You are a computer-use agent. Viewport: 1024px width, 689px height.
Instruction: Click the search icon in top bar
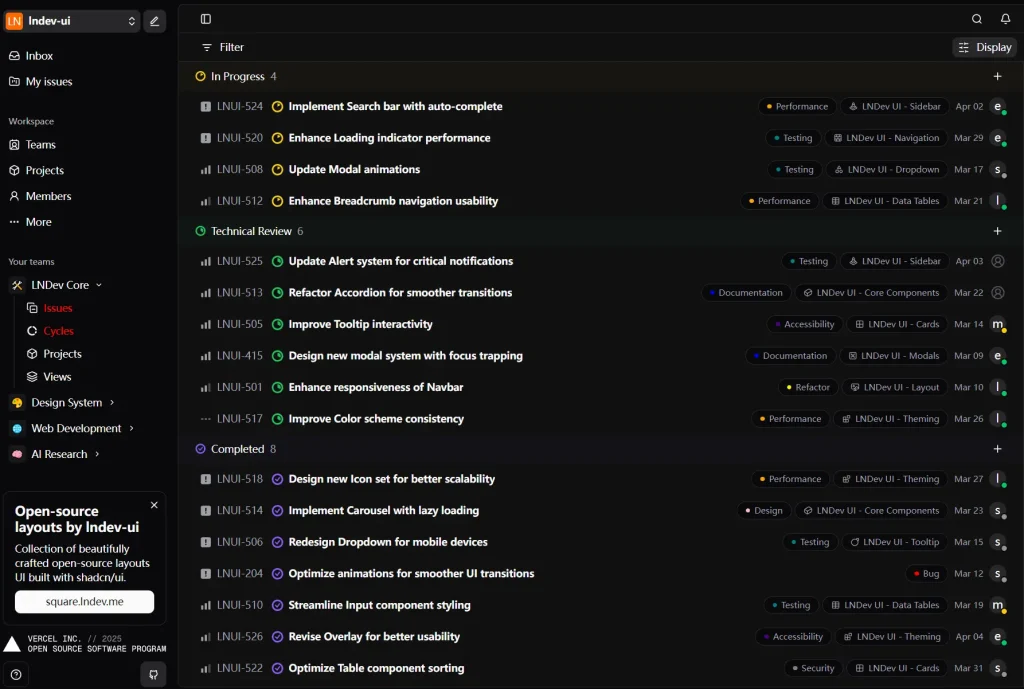[977, 19]
